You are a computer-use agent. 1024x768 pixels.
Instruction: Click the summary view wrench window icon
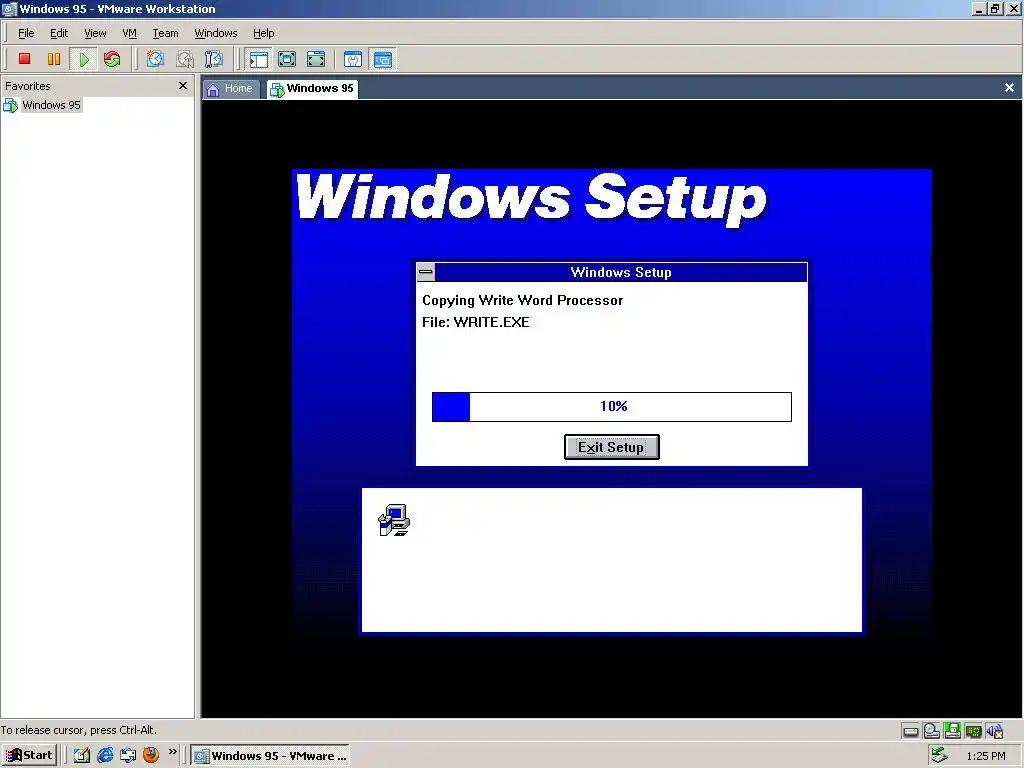coord(353,59)
